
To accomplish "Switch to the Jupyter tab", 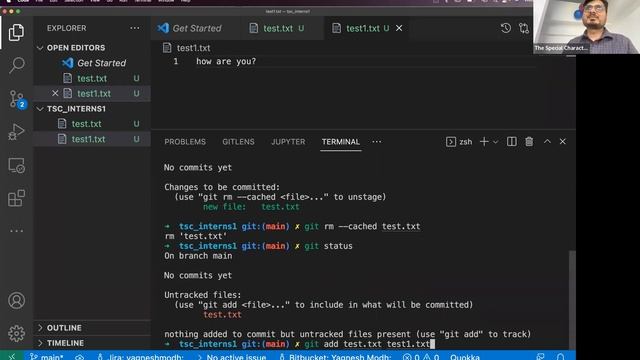I will click(288, 142).
